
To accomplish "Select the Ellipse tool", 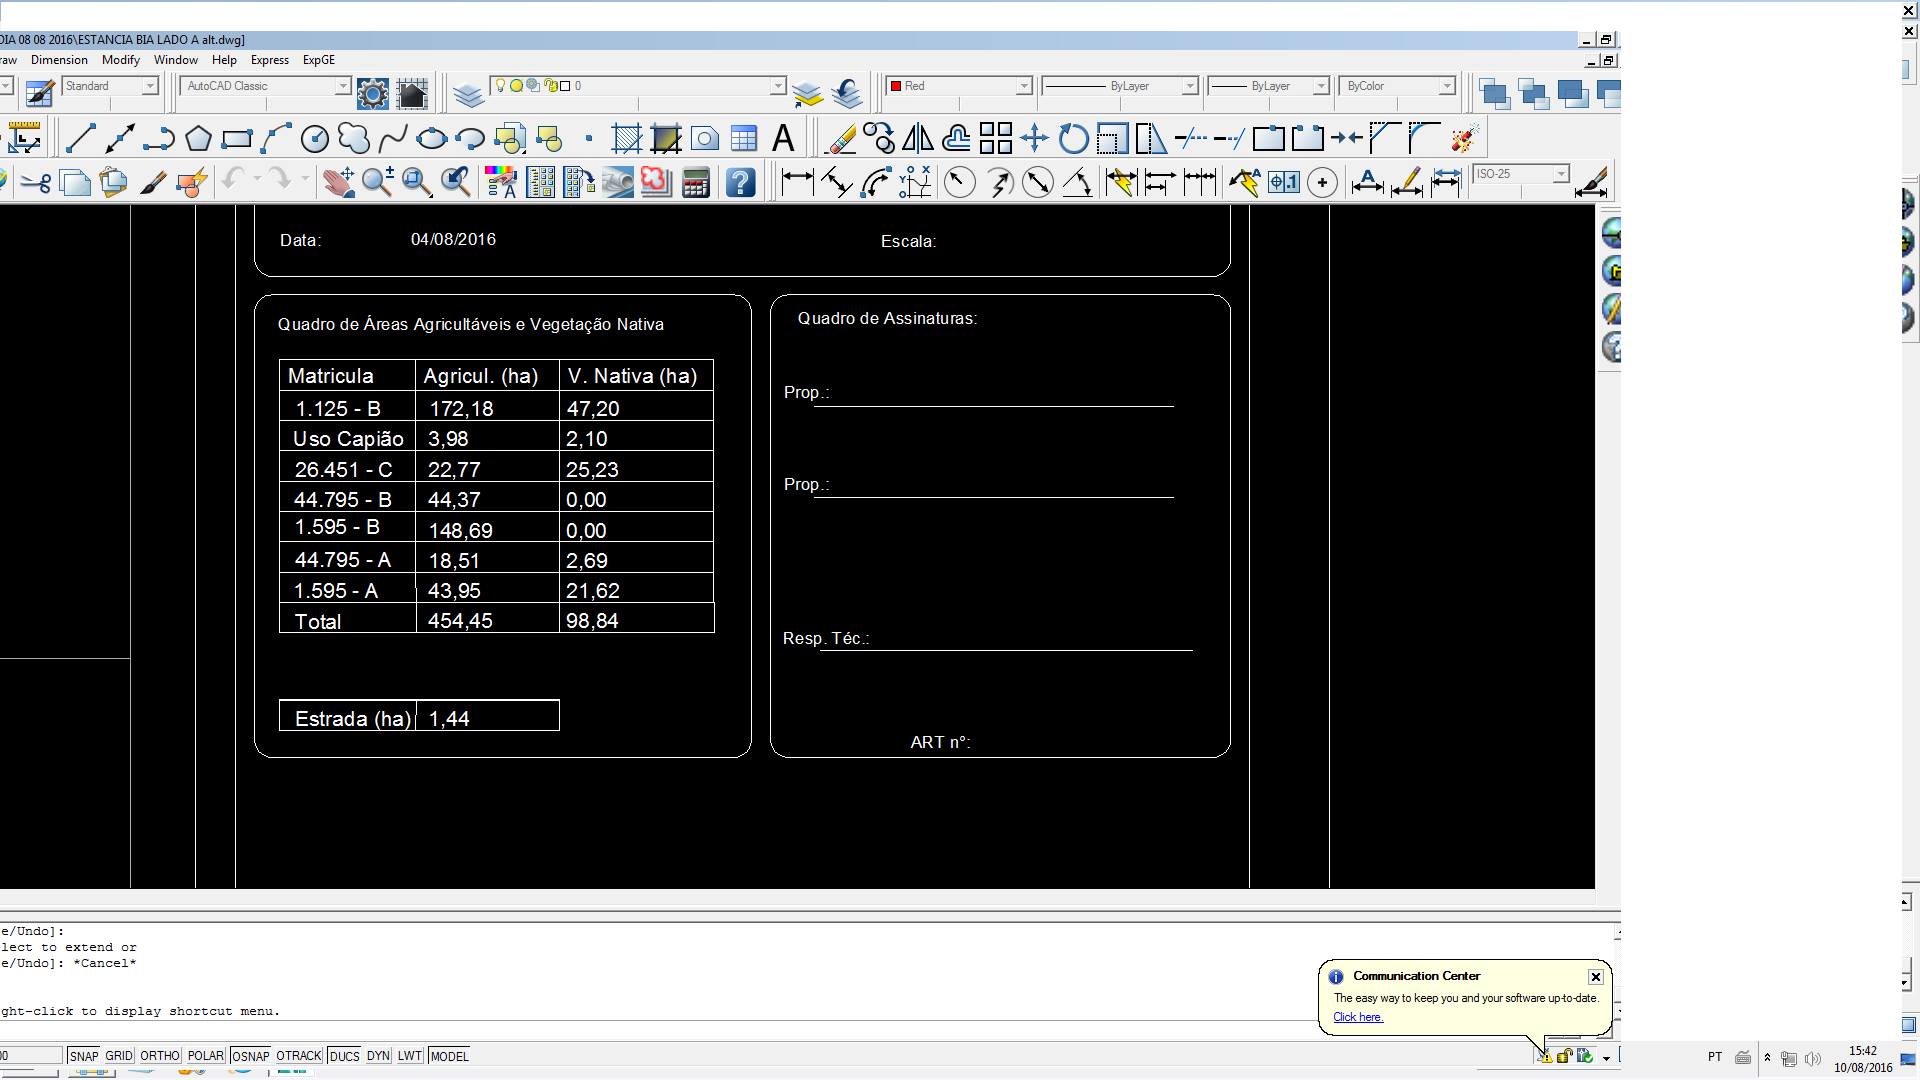I will click(432, 139).
